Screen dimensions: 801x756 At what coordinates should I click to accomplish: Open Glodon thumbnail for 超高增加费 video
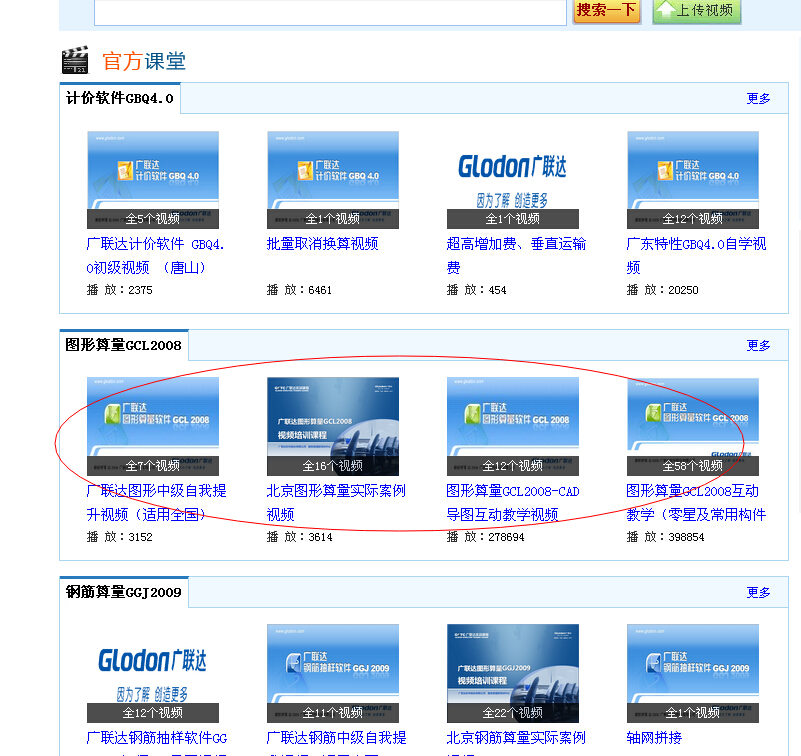(x=513, y=180)
